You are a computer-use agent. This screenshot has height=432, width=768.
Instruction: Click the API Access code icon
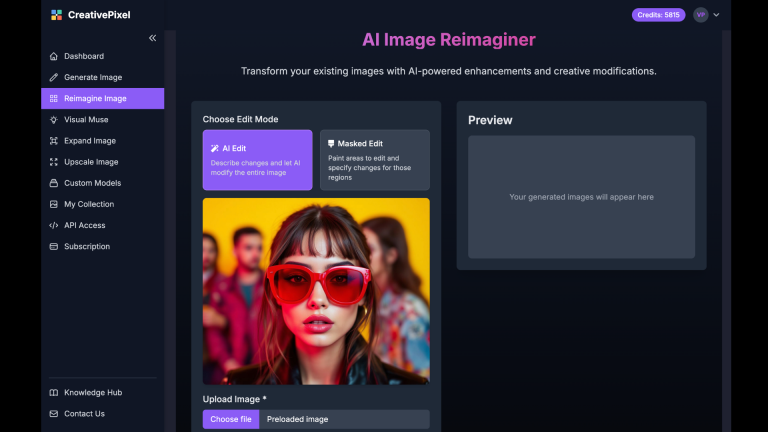tap(54, 225)
